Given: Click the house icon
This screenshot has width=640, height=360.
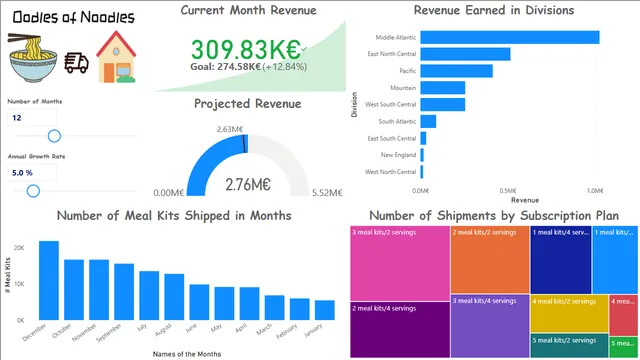Looking at the screenshot, I should [116, 57].
